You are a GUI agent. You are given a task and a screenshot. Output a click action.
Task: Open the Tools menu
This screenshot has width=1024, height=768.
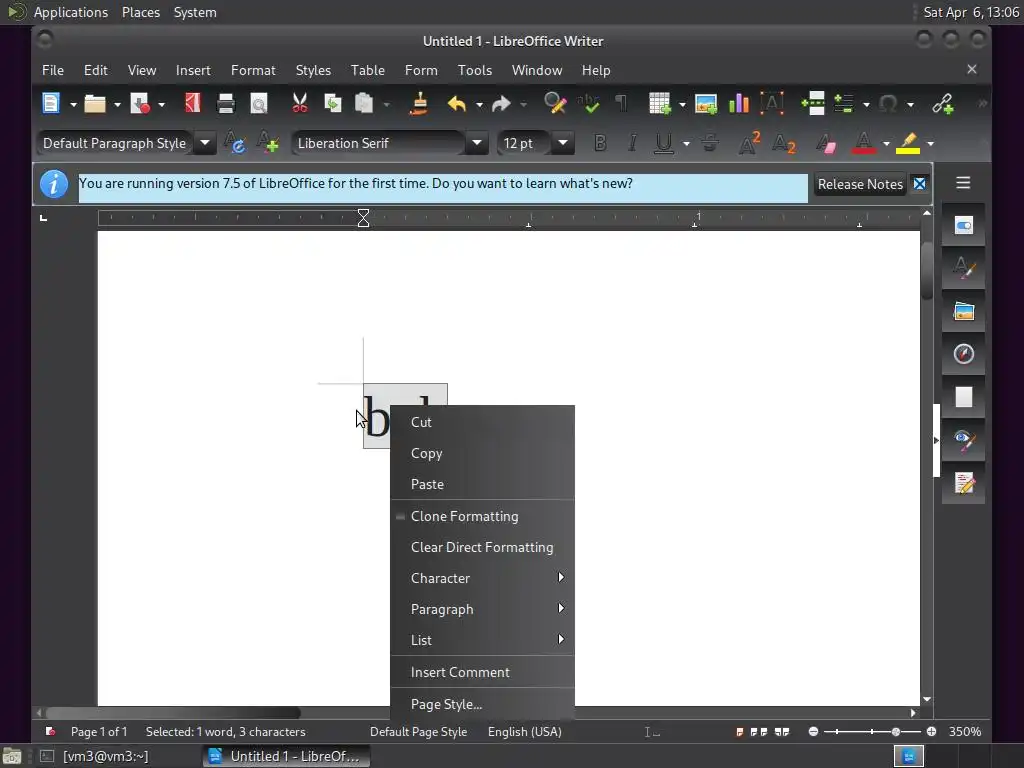point(474,71)
